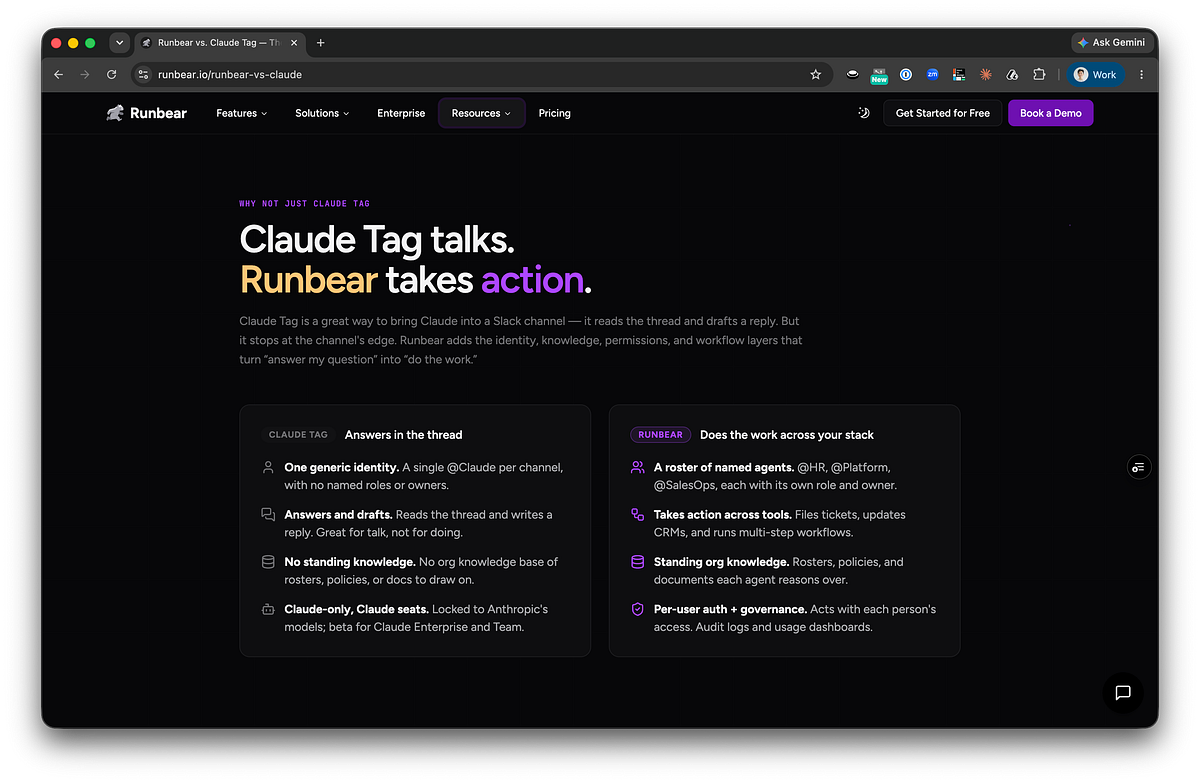The height and width of the screenshot is (783, 1200).
Task: Click the Runbear logo
Action: (x=147, y=113)
